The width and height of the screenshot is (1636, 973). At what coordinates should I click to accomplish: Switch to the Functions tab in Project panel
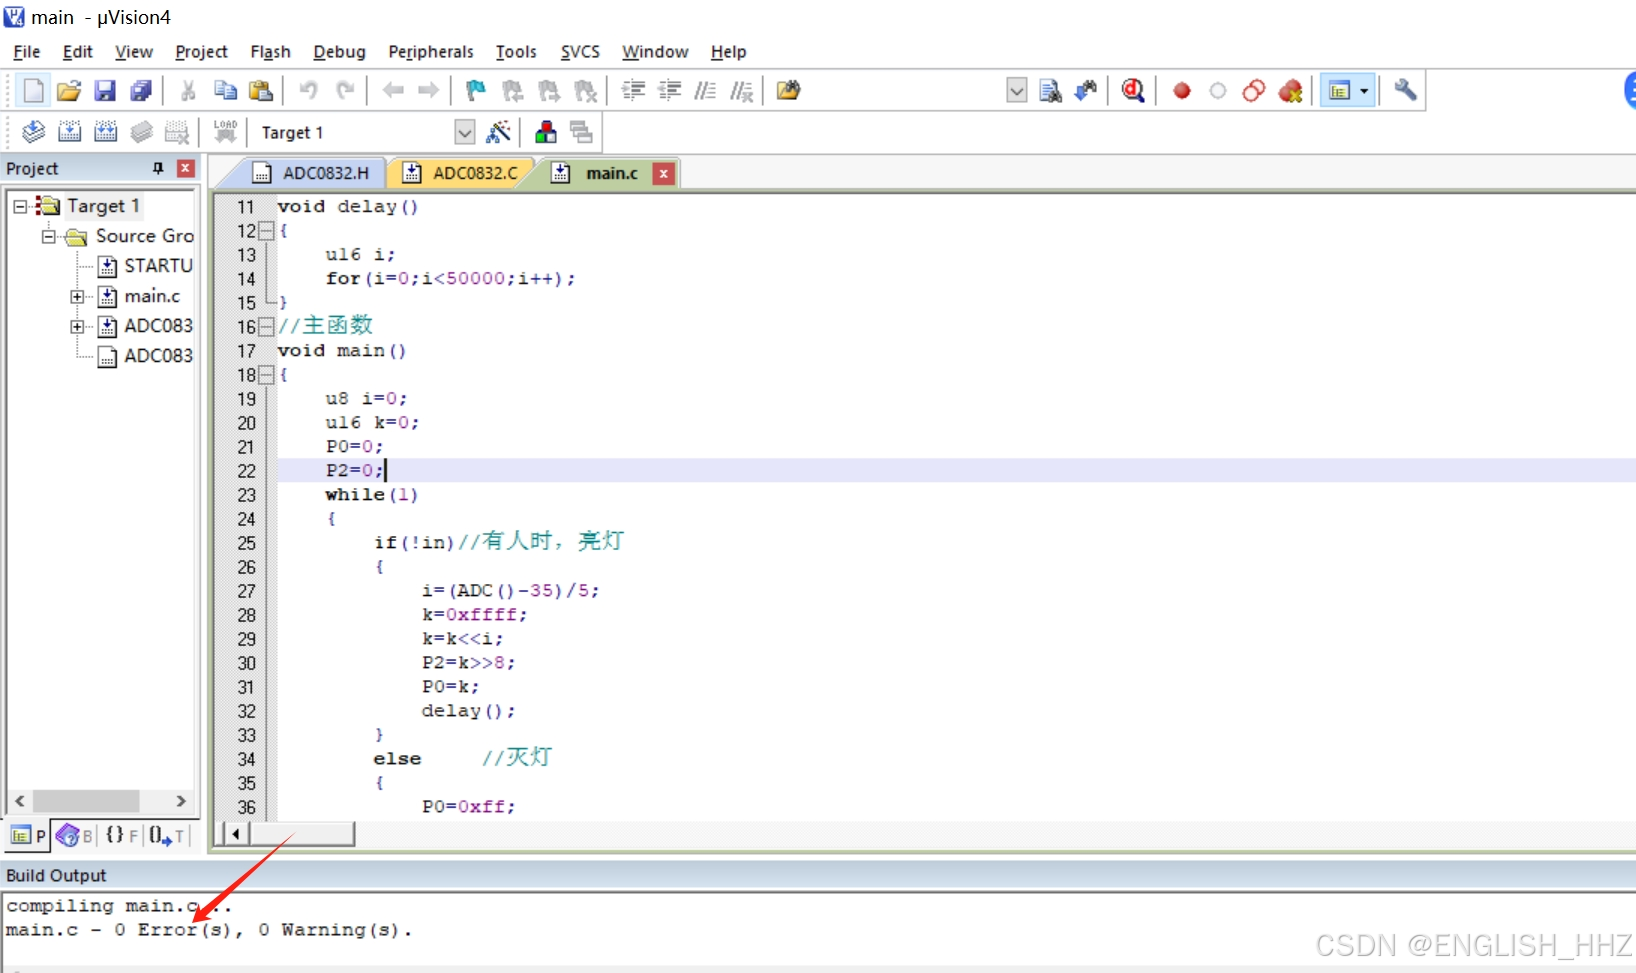tap(122, 835)
